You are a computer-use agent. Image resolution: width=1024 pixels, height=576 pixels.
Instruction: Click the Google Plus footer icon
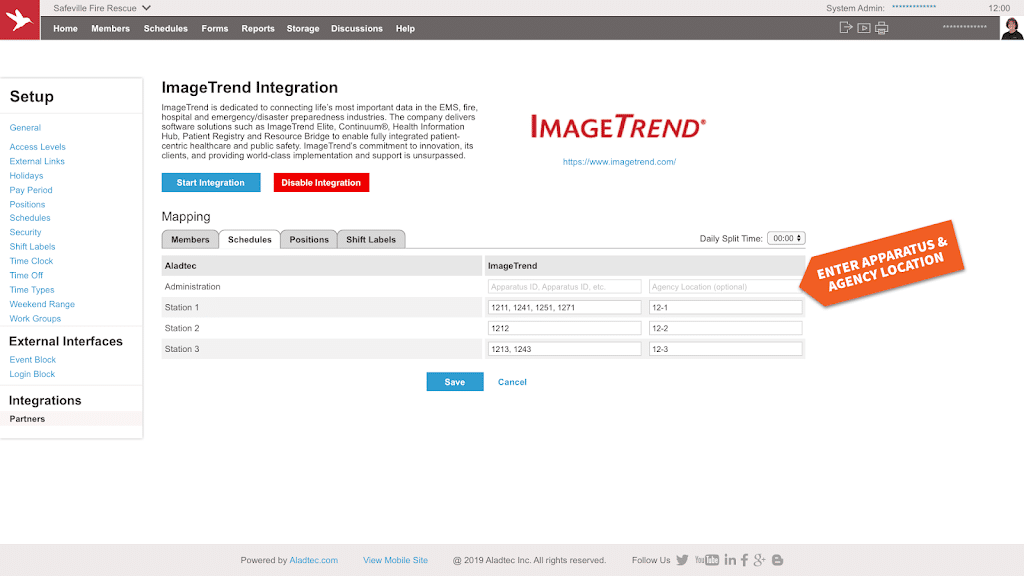tap(760, 560)
